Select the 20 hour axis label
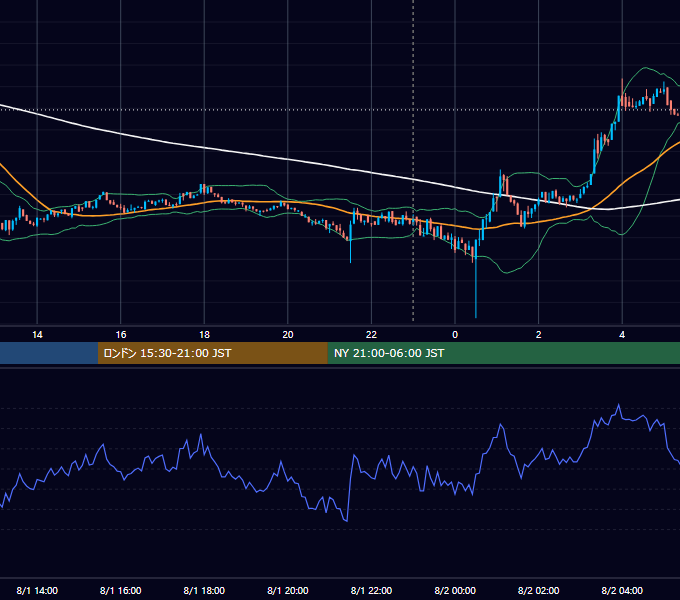Viewport: 680px width, 600px height. (288, 335)
